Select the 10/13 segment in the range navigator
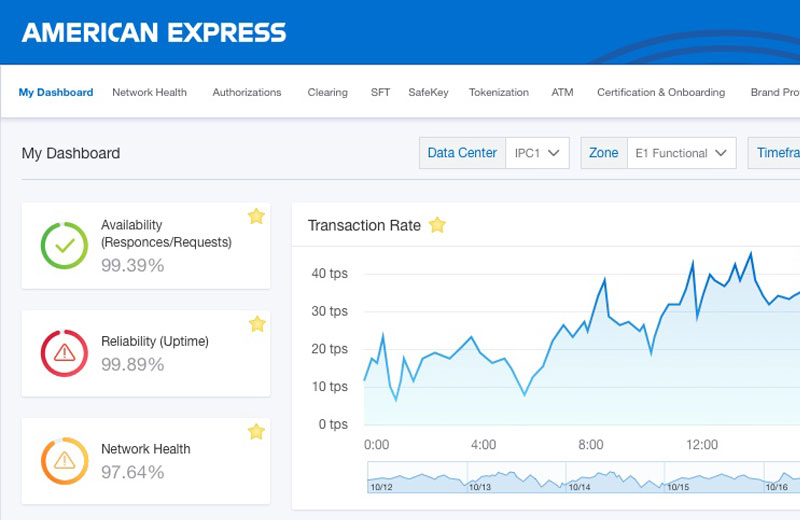The height and width of the screenshot is (520, 800). point(516,478)
